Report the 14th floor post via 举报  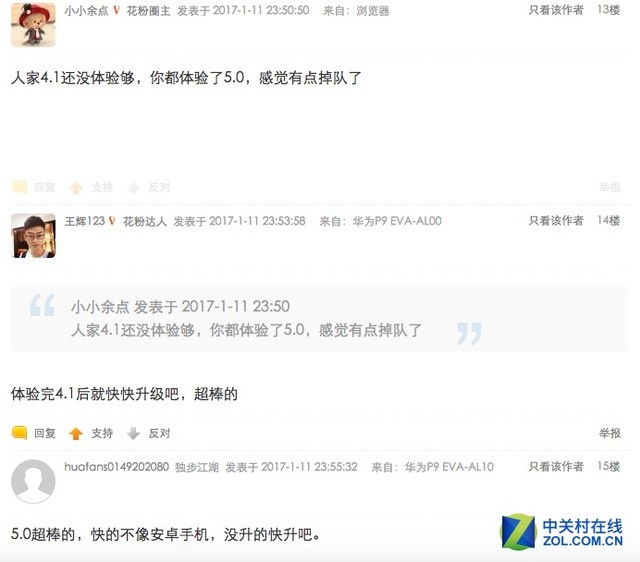pos(610,433)
